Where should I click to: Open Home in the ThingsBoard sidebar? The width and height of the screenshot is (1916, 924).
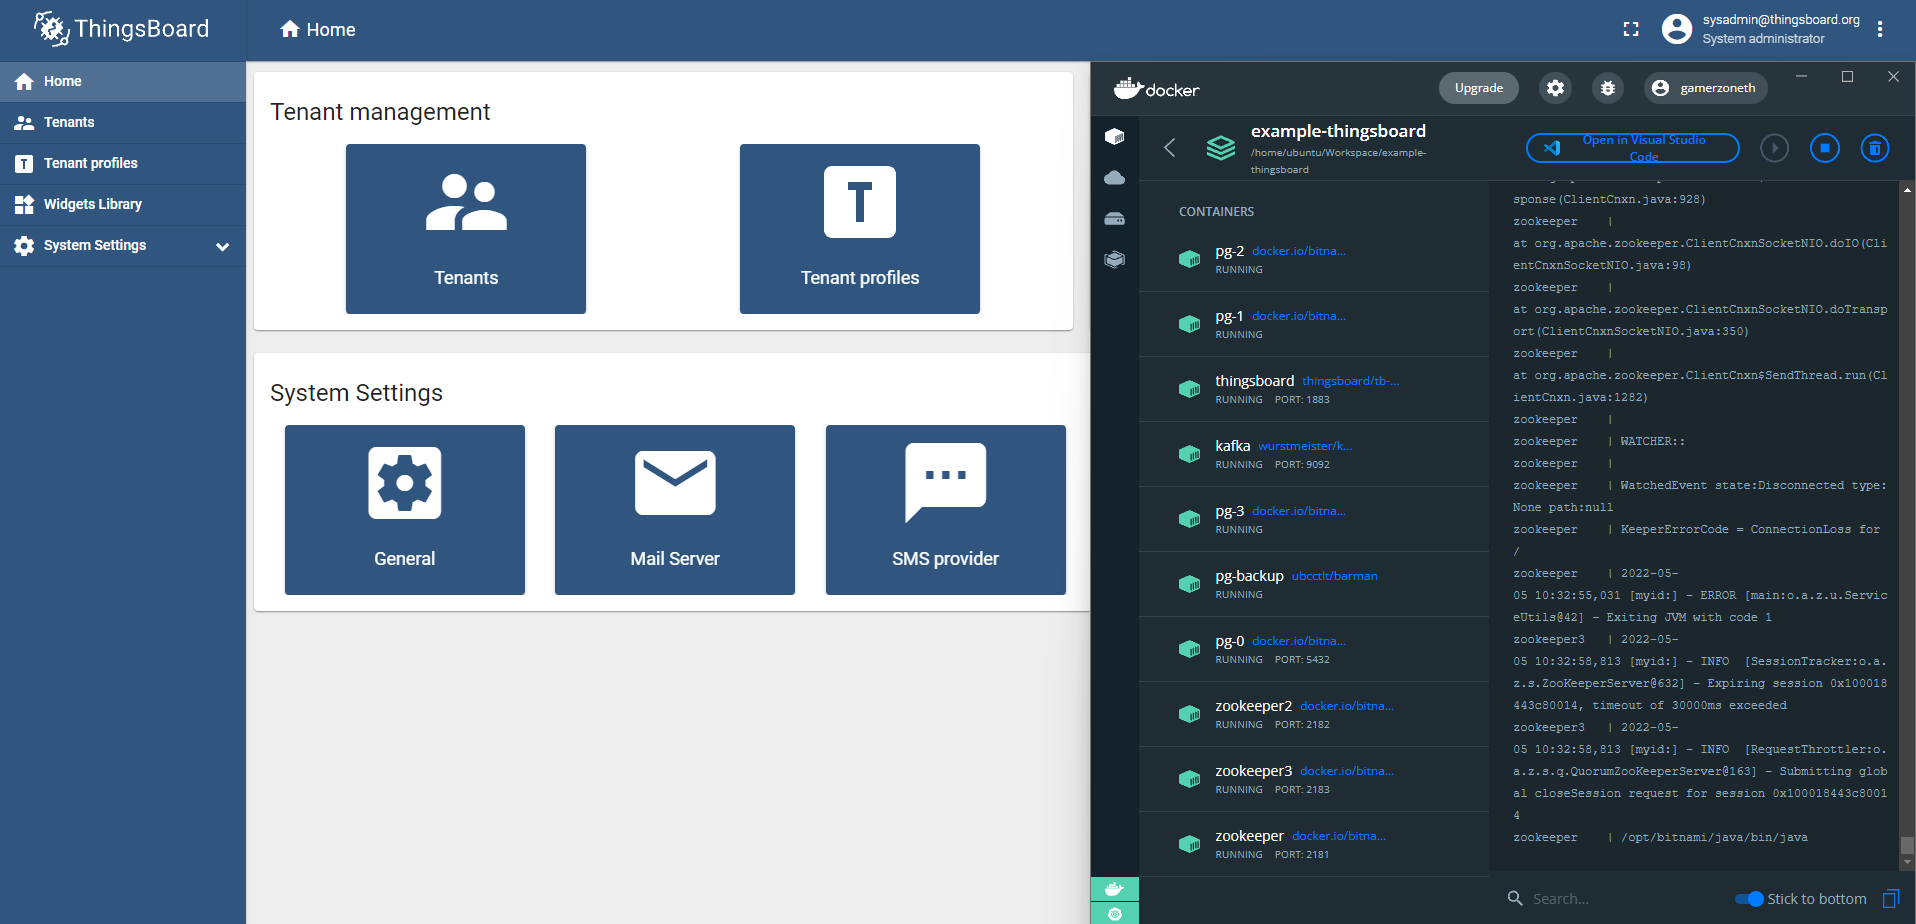coord(123,81)
